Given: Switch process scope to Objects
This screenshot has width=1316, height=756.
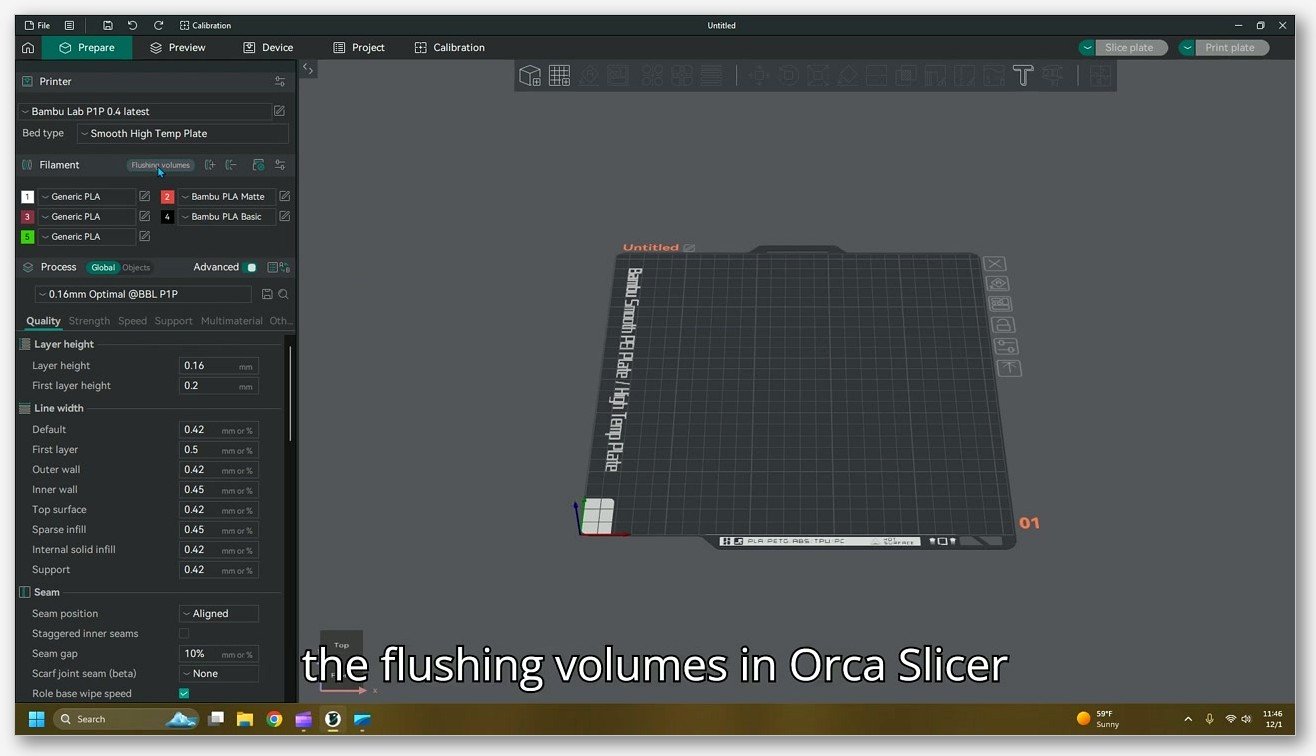Looking at the screenshot, I should pos(136,267).
